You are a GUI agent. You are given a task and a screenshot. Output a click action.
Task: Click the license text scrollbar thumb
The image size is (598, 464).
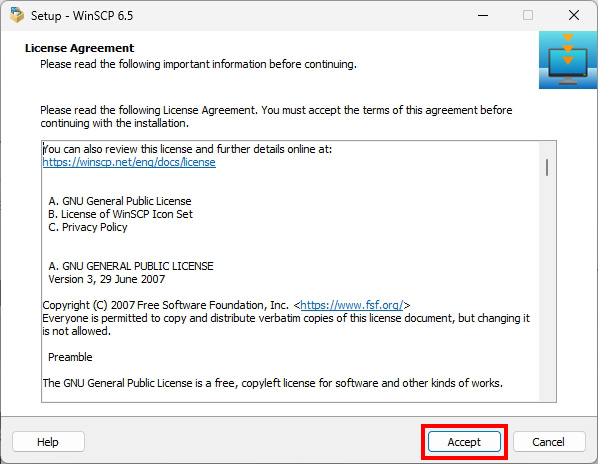(x=547, y=167)
